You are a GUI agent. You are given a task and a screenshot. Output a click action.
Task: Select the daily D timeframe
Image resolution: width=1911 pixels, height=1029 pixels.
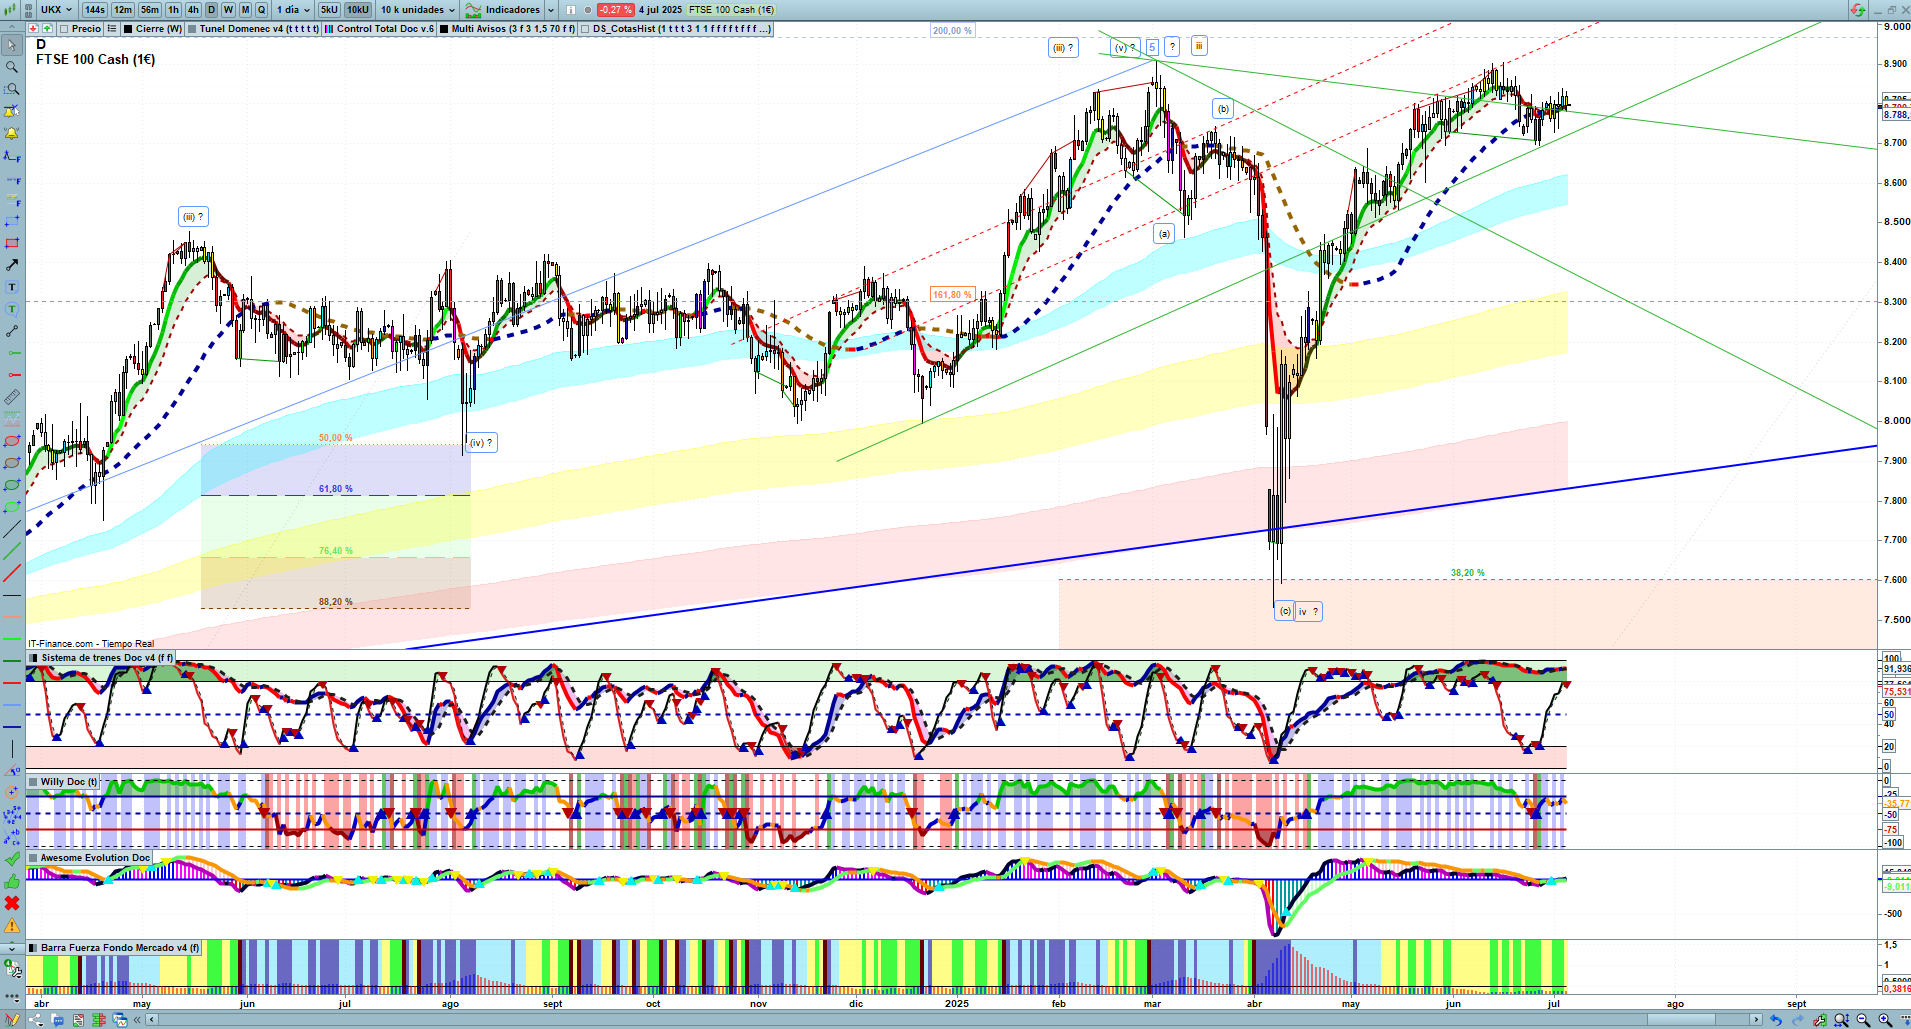211,10
